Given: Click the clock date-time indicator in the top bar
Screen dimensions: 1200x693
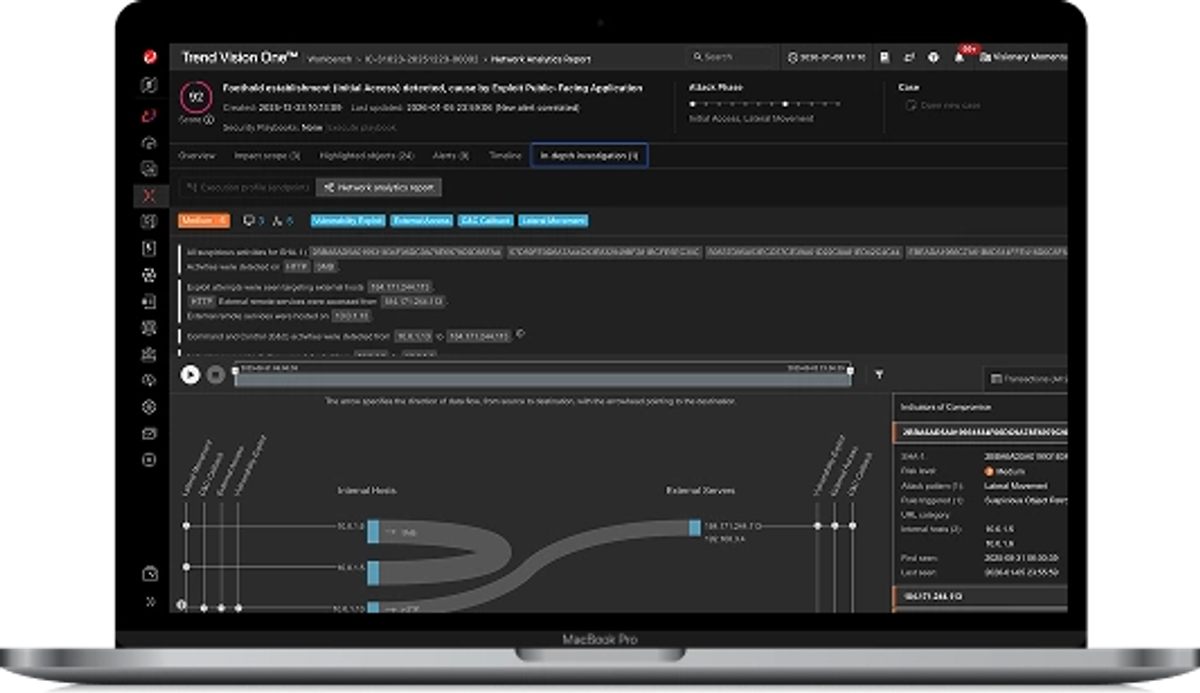Looking at the screenshot, I should pyautogui.click(x=826, y=58).
